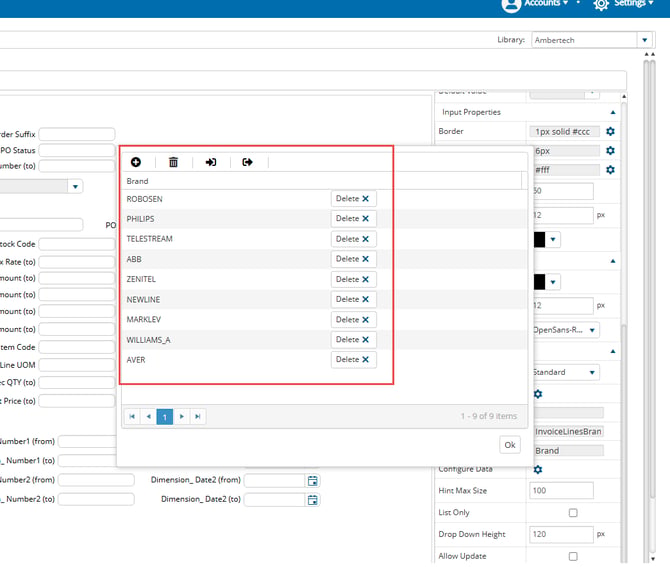Add a new brand row with plus icon
The height and width of the screenshot is (567, 670).
point(136,162)
